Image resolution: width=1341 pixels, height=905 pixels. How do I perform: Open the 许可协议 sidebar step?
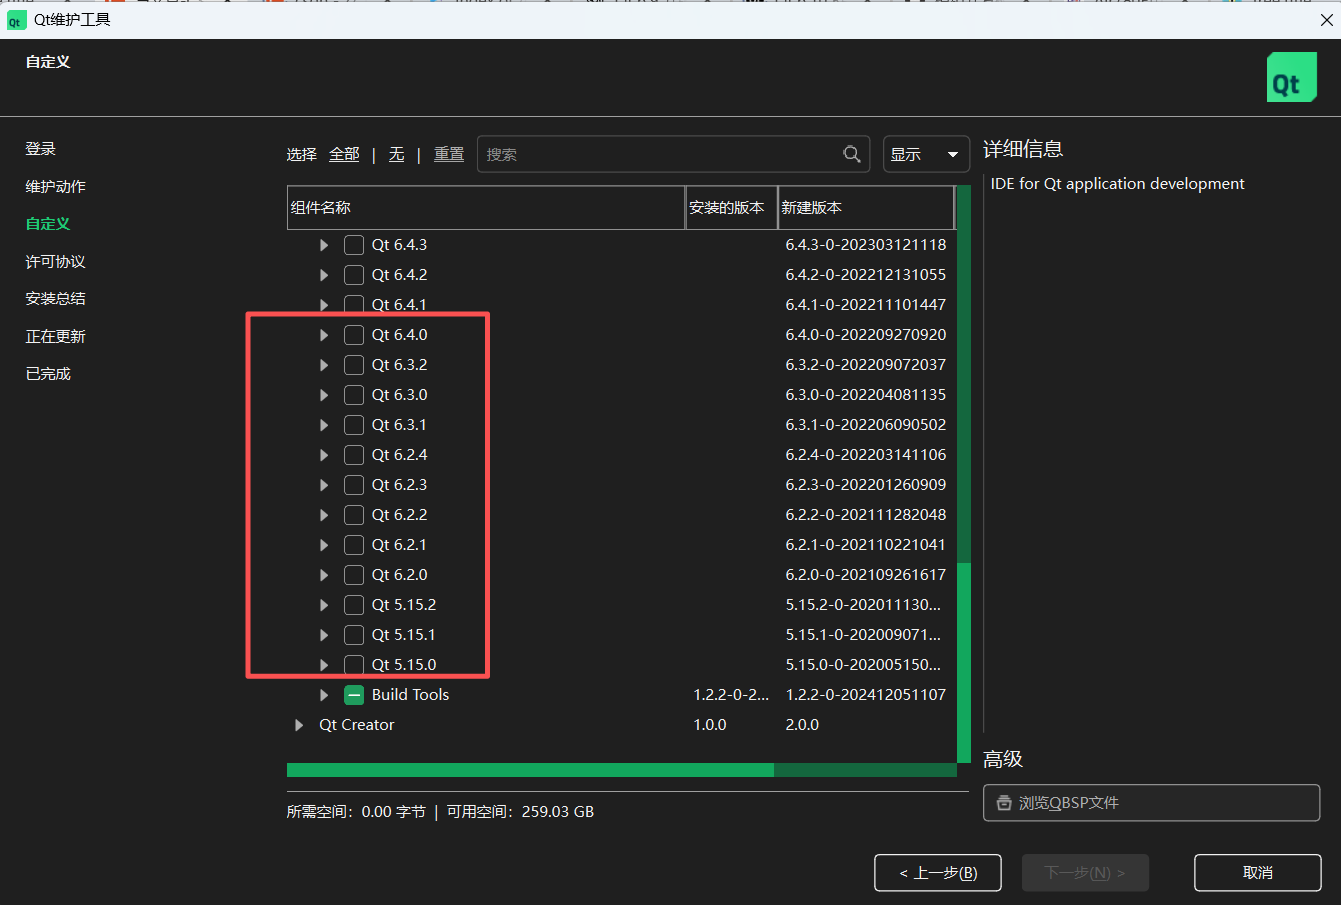tap(56, 262)
